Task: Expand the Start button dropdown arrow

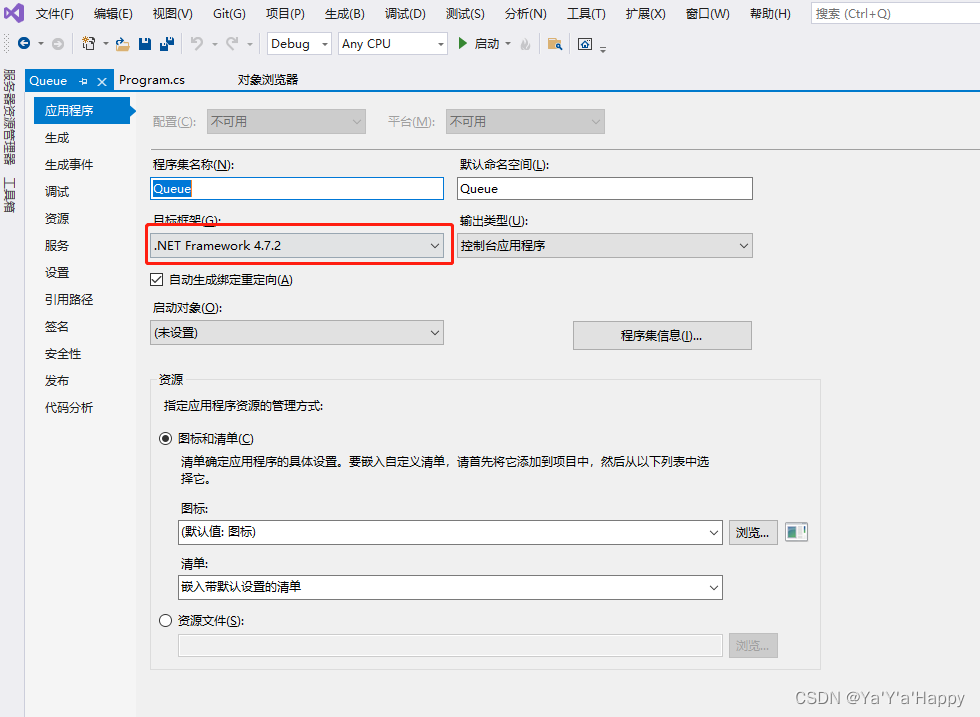Action: pos(508,44)
